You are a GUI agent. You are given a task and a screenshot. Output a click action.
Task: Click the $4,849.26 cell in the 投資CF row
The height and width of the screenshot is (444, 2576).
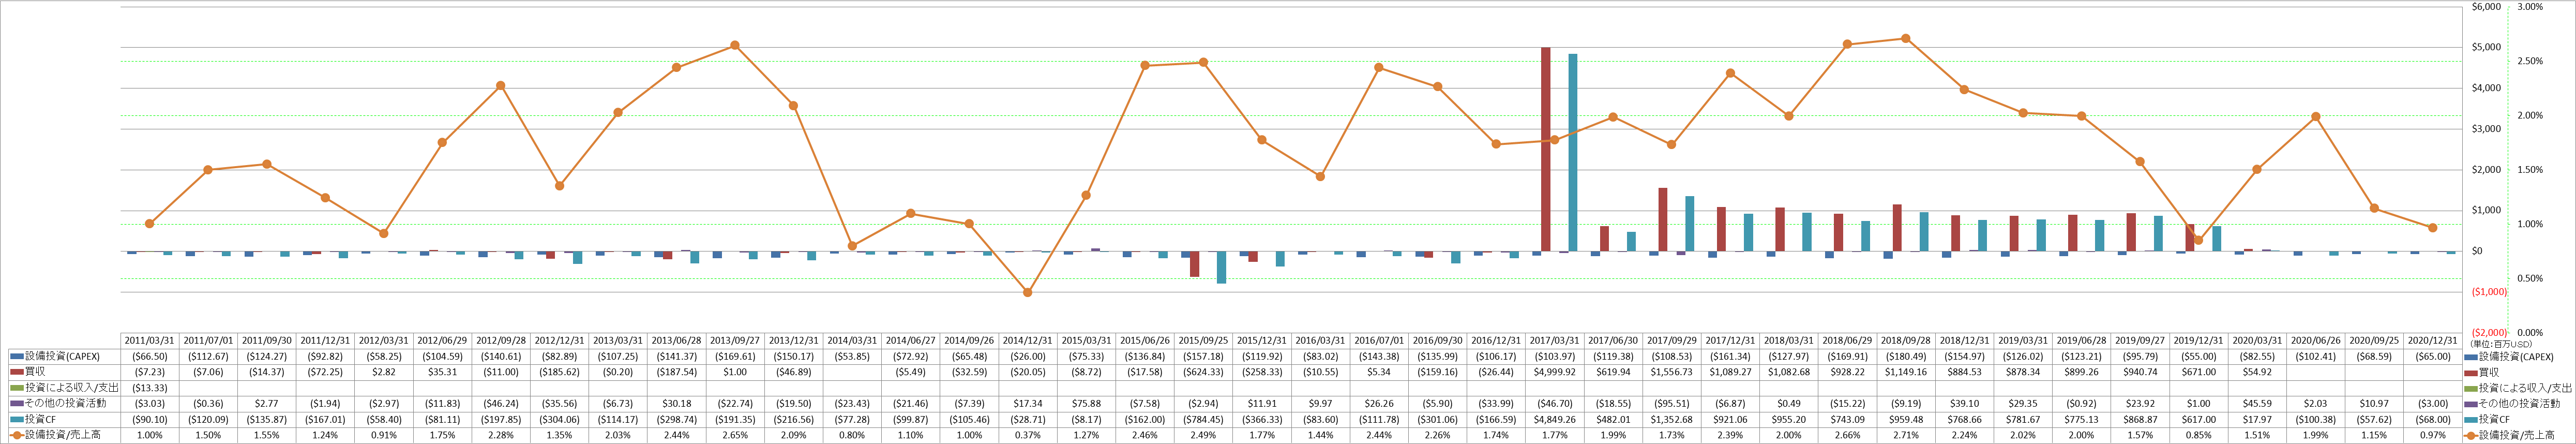coord(1554,420)
